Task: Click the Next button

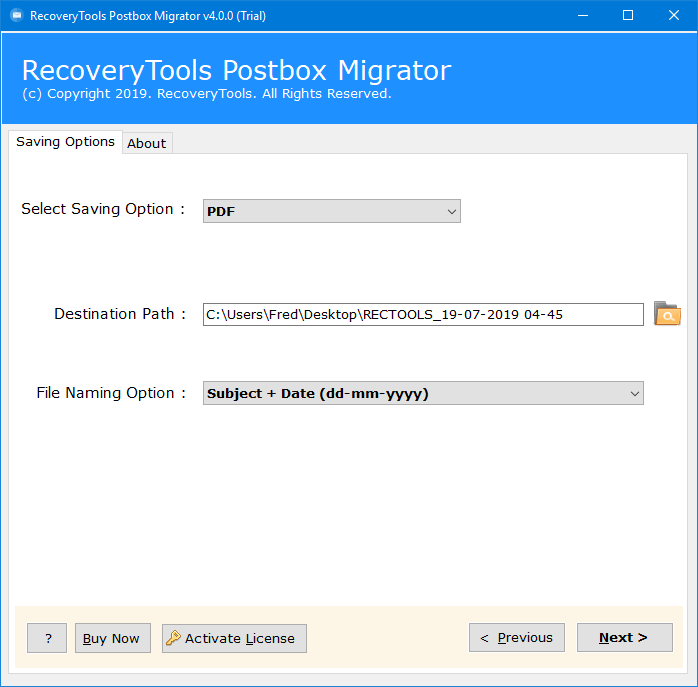Action: 625,638
